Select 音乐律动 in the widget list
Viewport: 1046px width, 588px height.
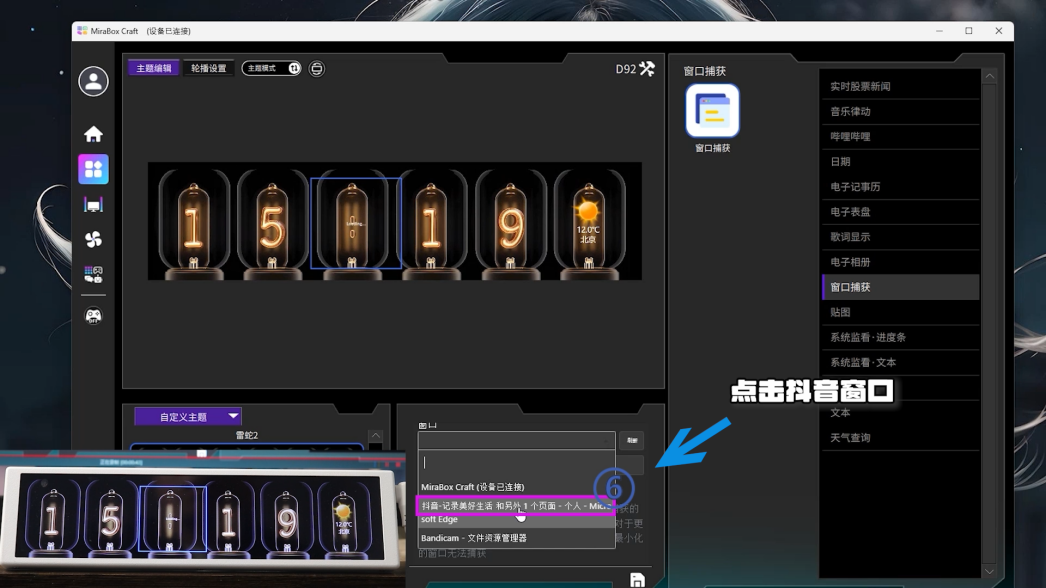[901, 111]
